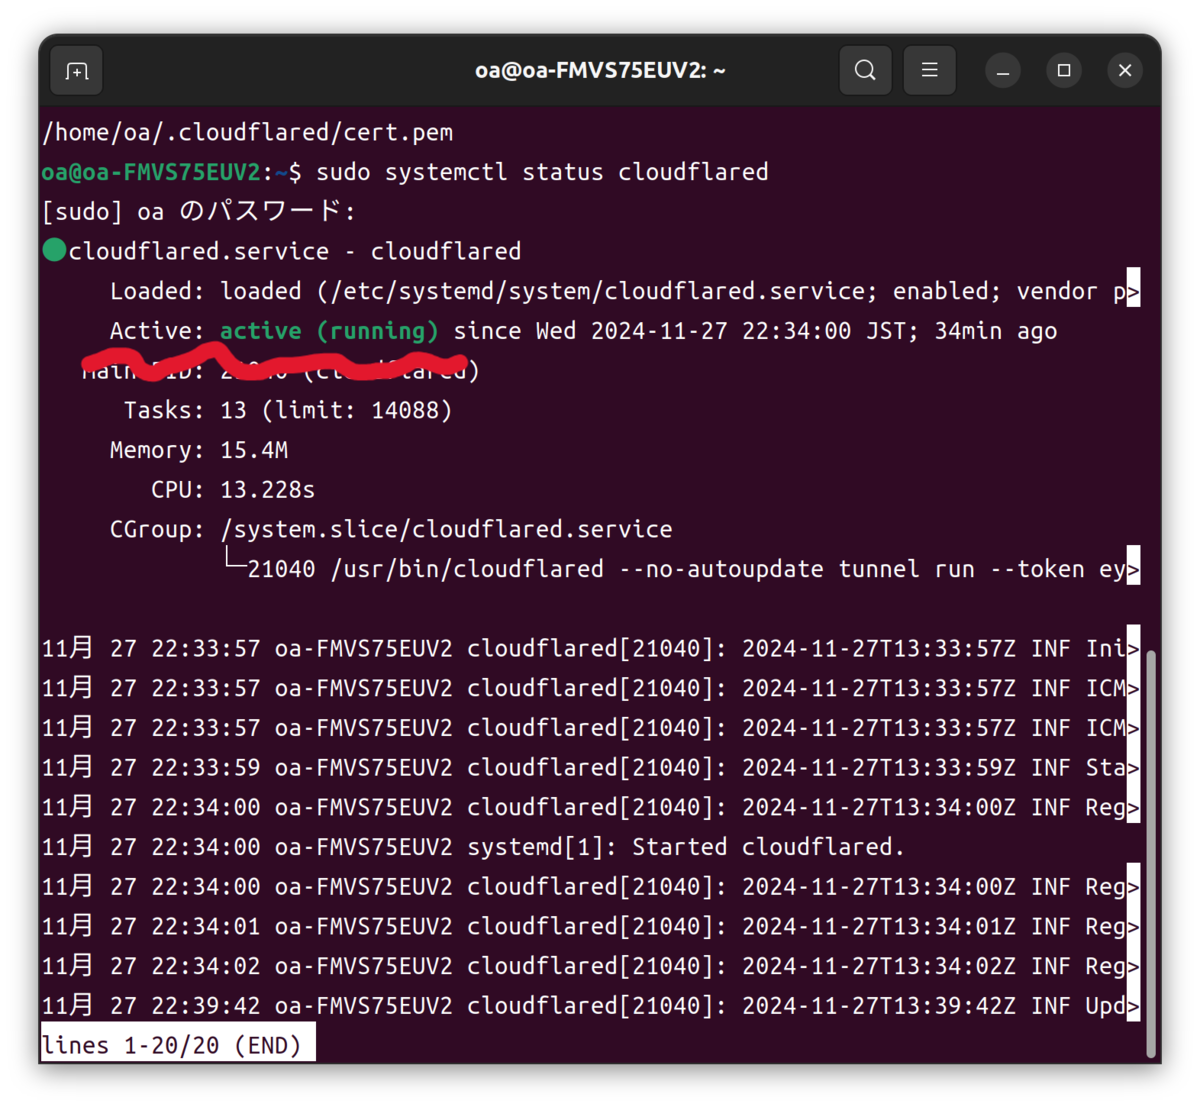Image resolution: width=1200 pixels, height=1107 pixels.
Task: Click the truncation marker after --token ey
Action: 1133,565
